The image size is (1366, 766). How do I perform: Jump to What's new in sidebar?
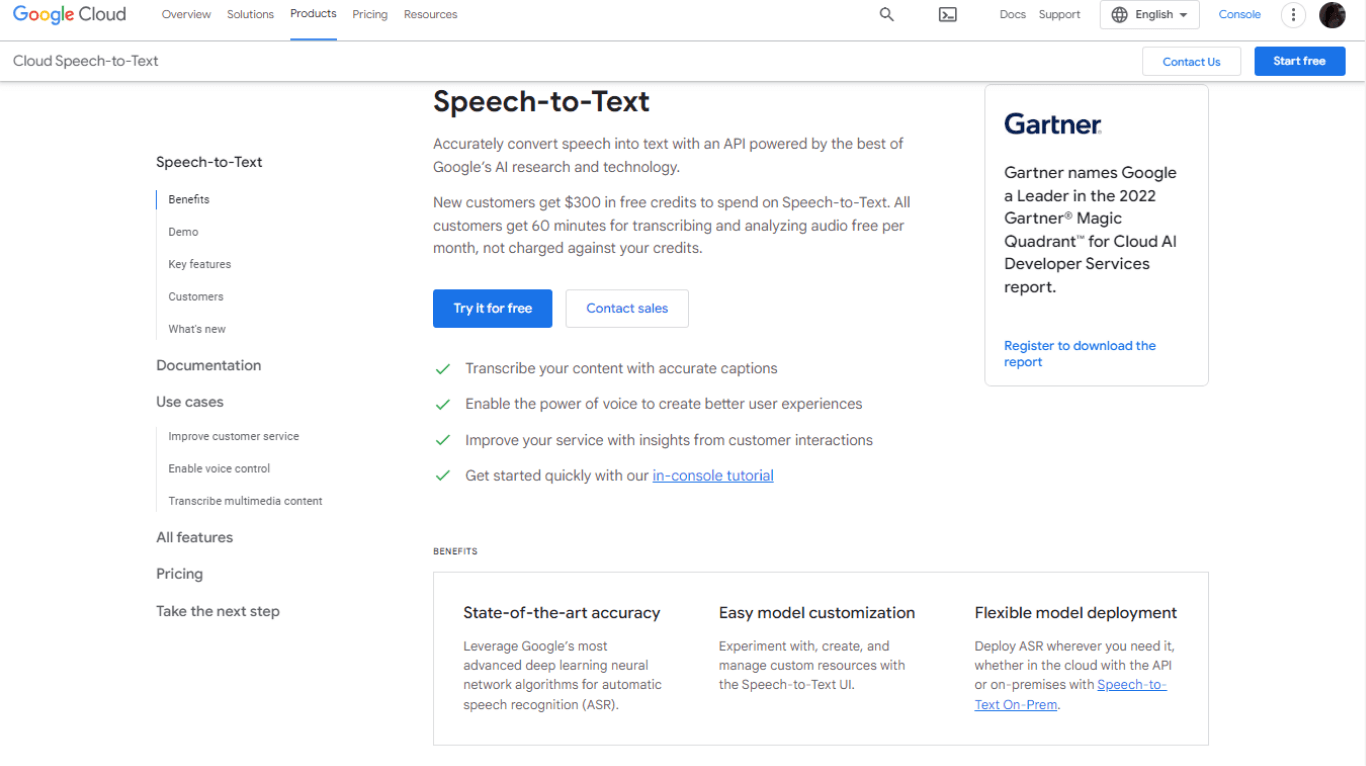pos(197,329)
